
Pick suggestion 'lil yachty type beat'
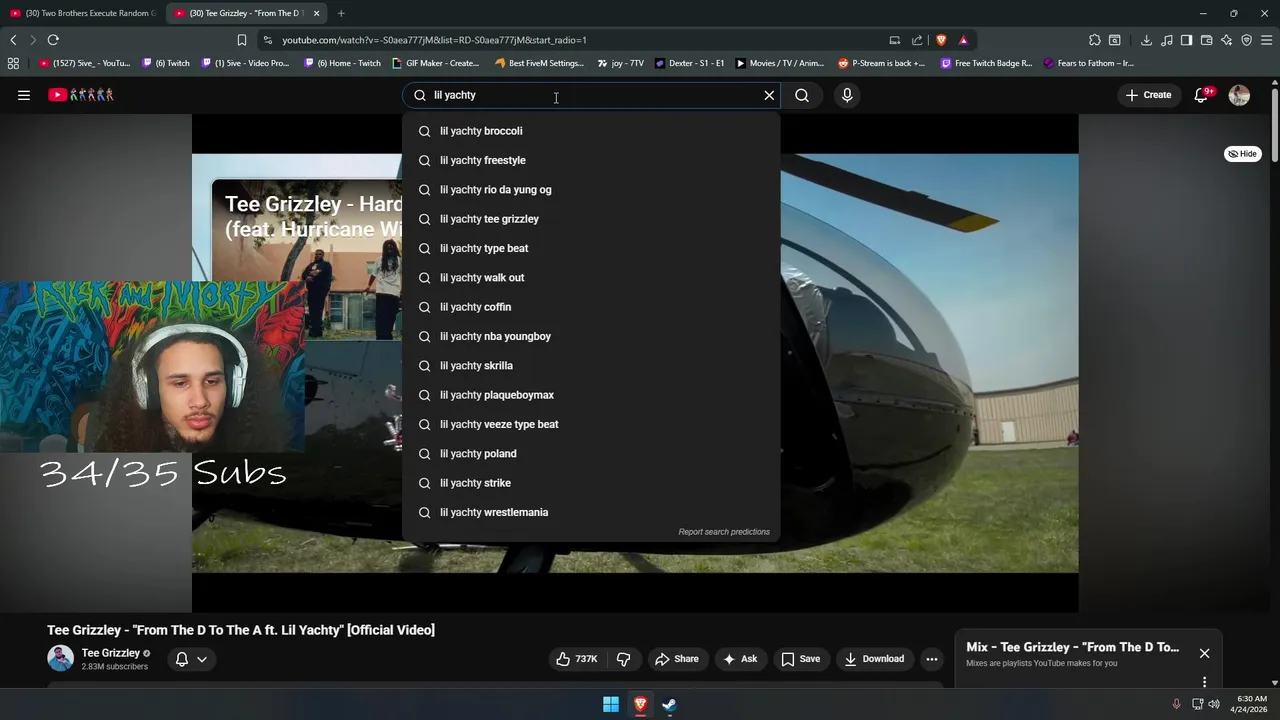click(x=590, y=248)
